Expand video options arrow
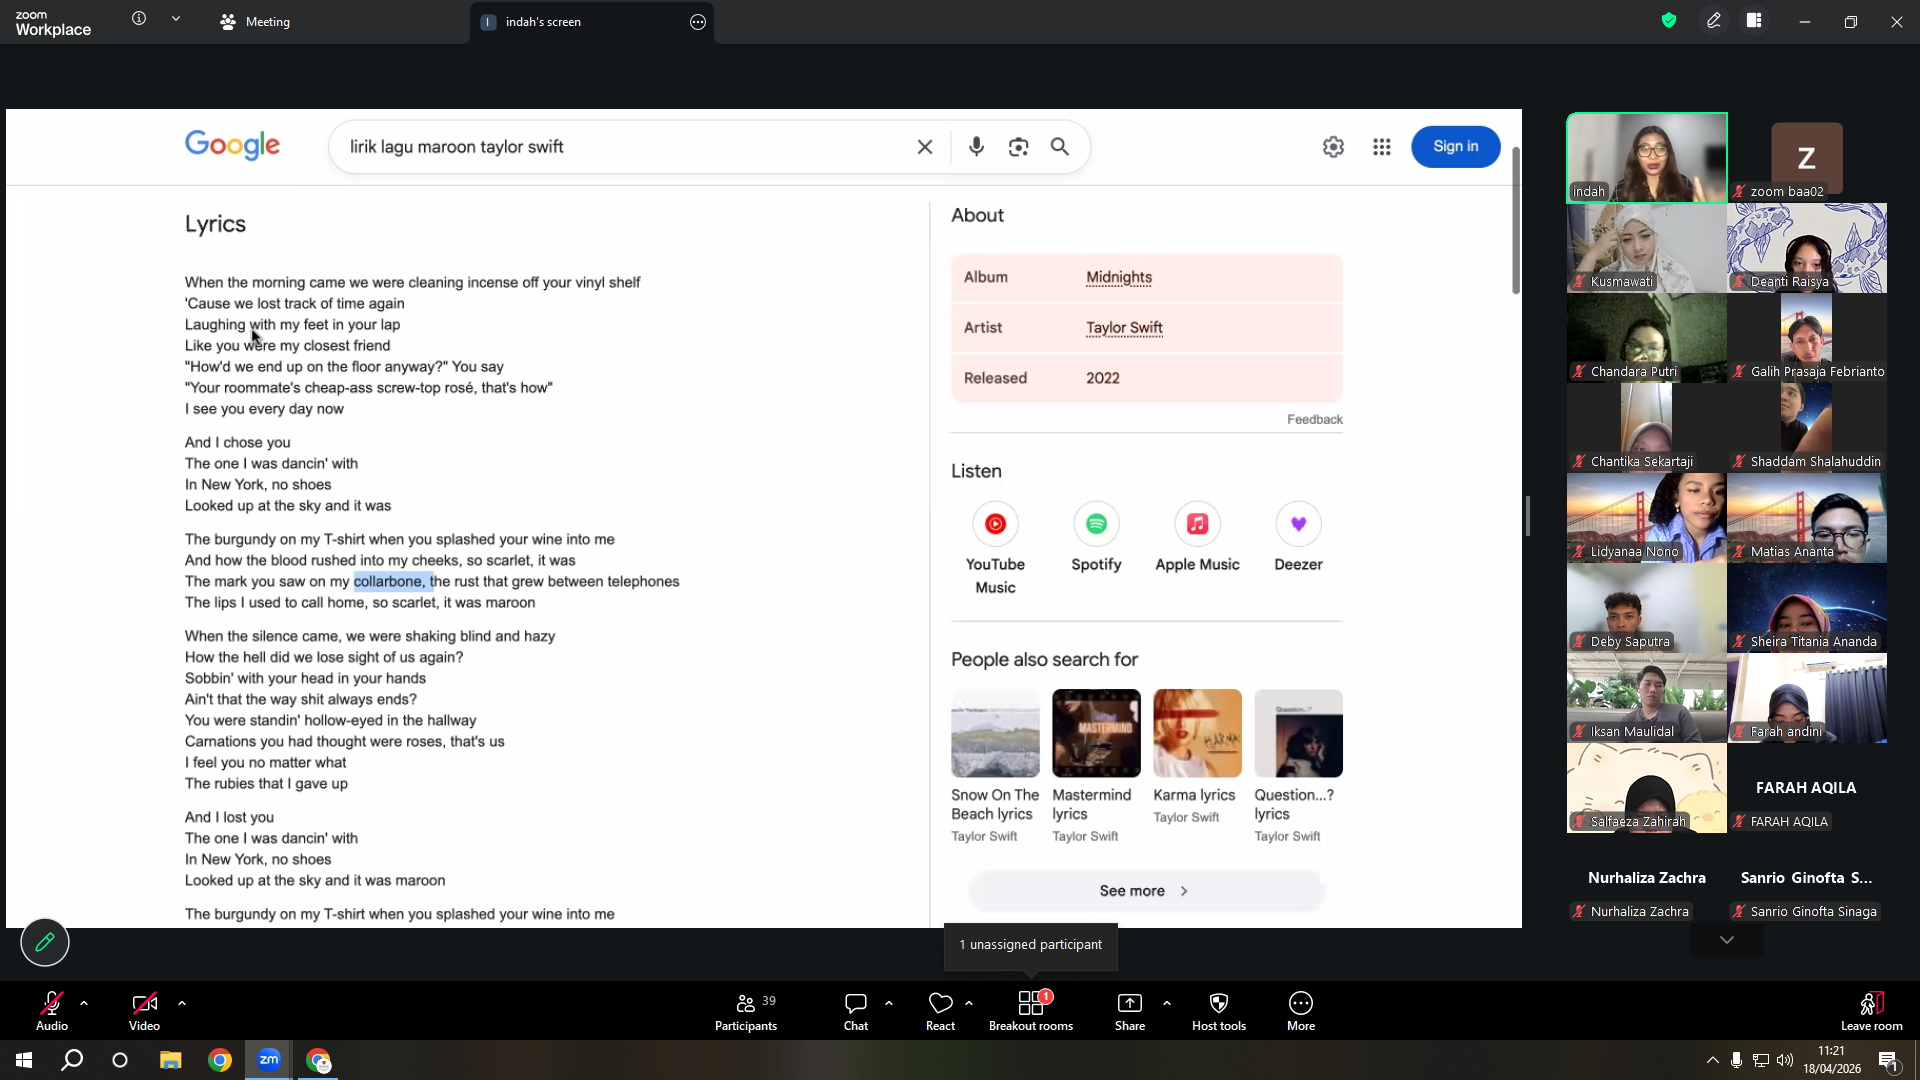Screen dimensions: 1920x1080 click(182, 1003)
